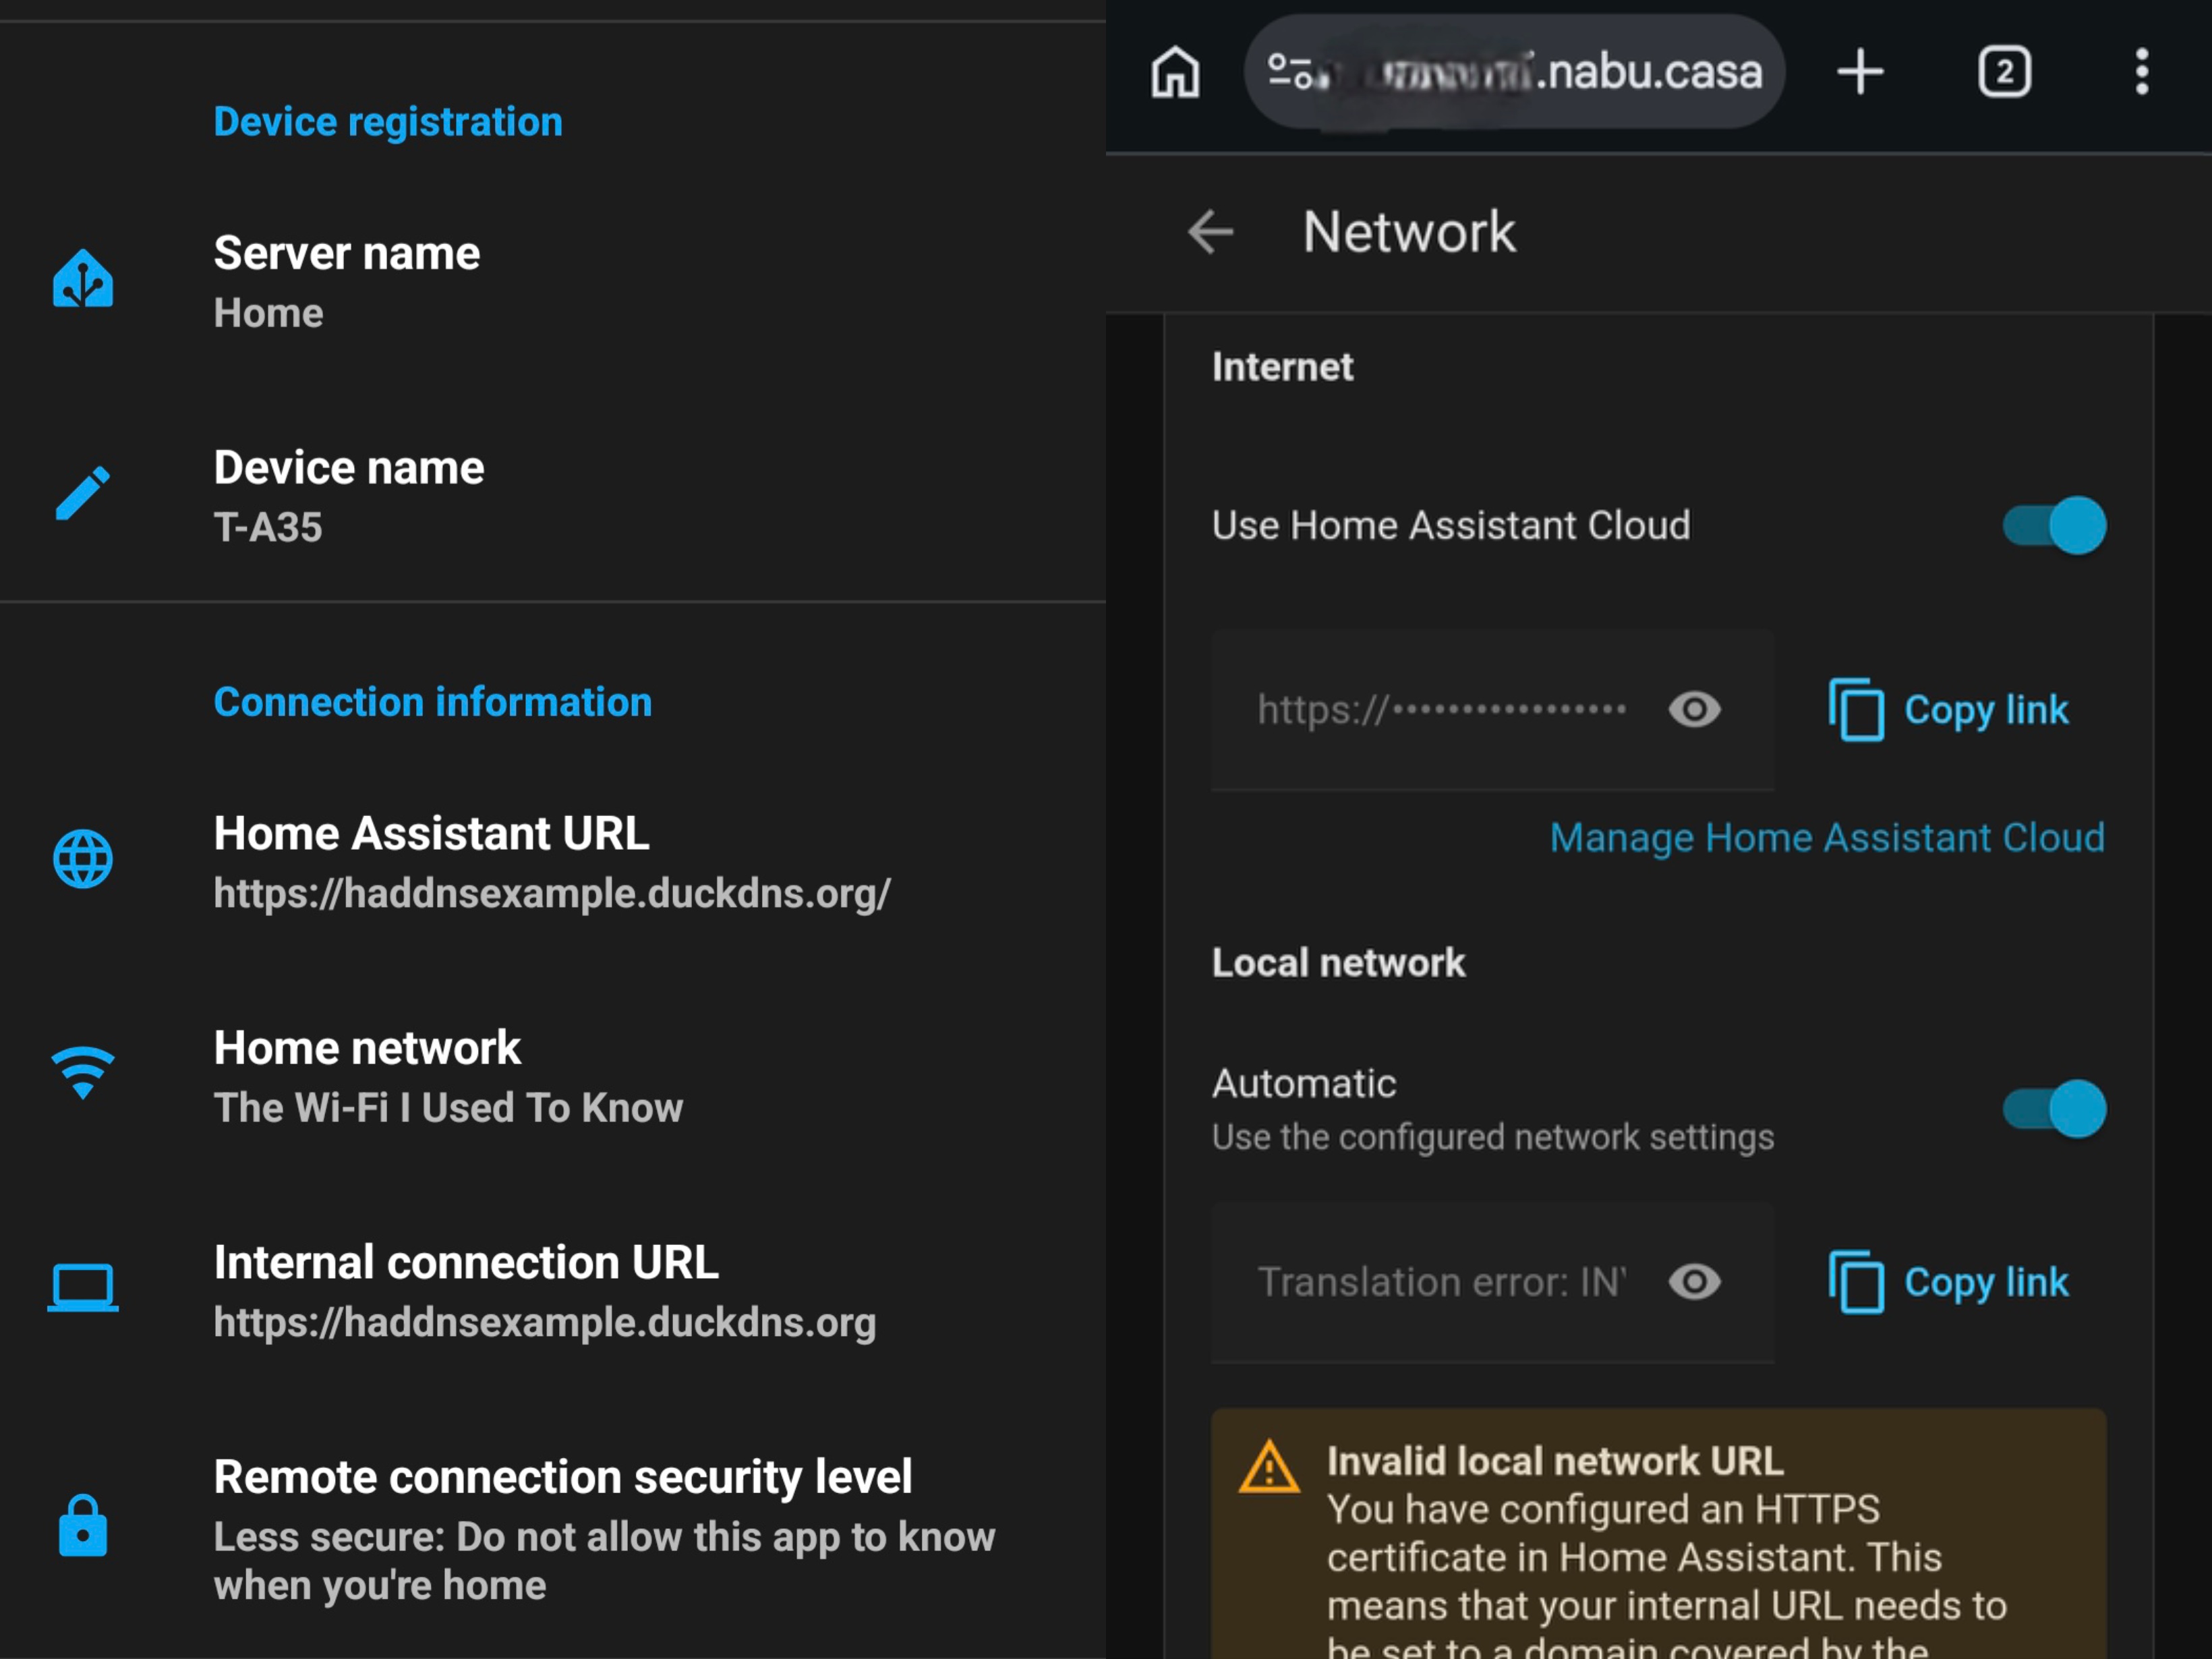Open the tab switcher showing 2 tabs
This screenshot has width=2212, height=1659.
coord(2004,72)
